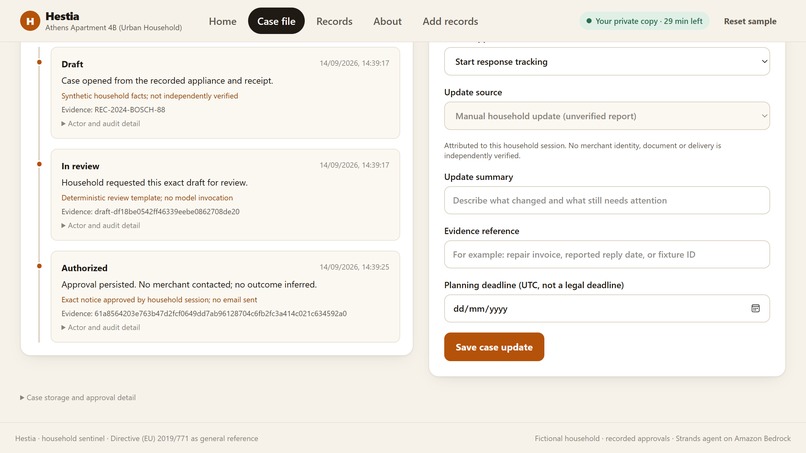Click 'Deterministic review template; no model invocation' note
806x453 pixels.
pos(147,197)
